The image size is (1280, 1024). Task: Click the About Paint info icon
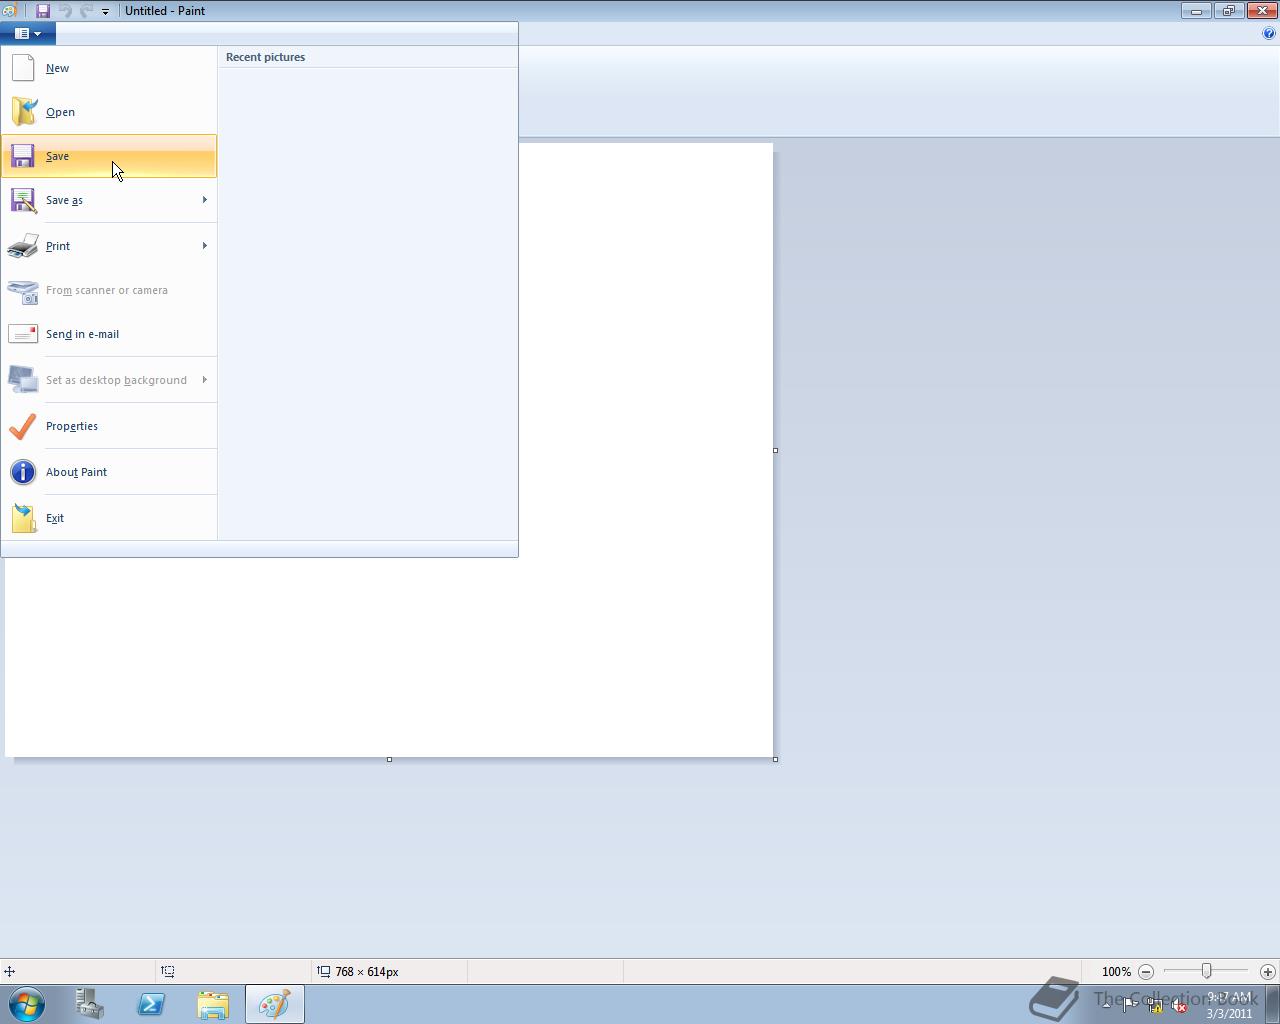[23, 472]
